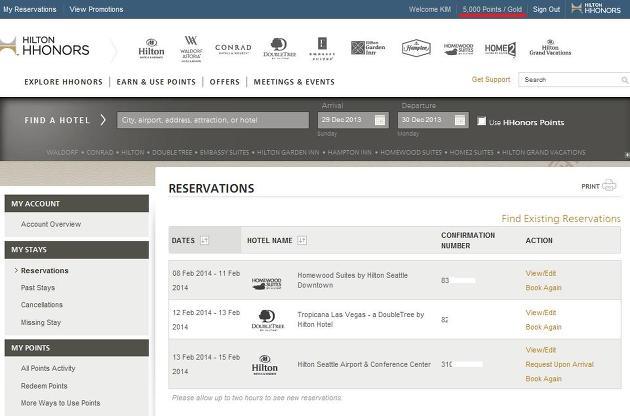Open Past Stays in sidebar
Viewport: 630px width, 416px height.
38,288
